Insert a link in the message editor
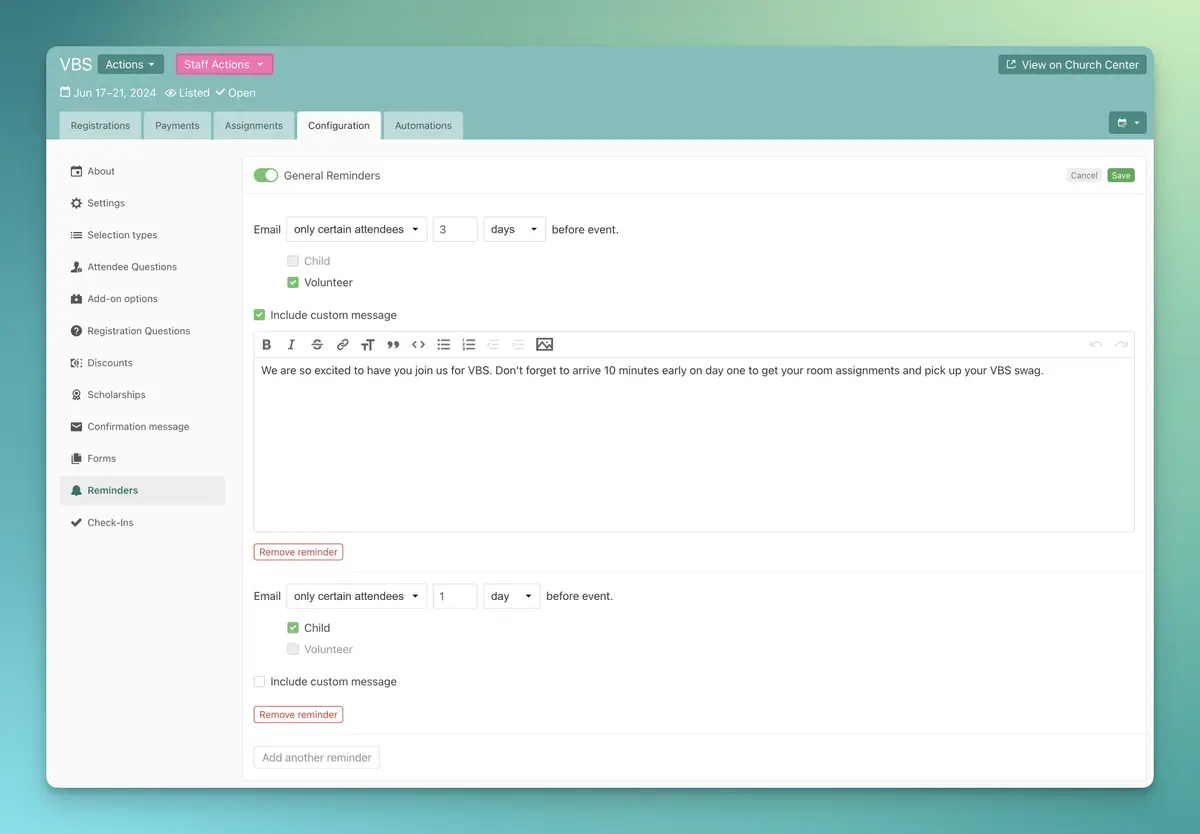This screenshot has width=1200, height=834. point(342,345)
